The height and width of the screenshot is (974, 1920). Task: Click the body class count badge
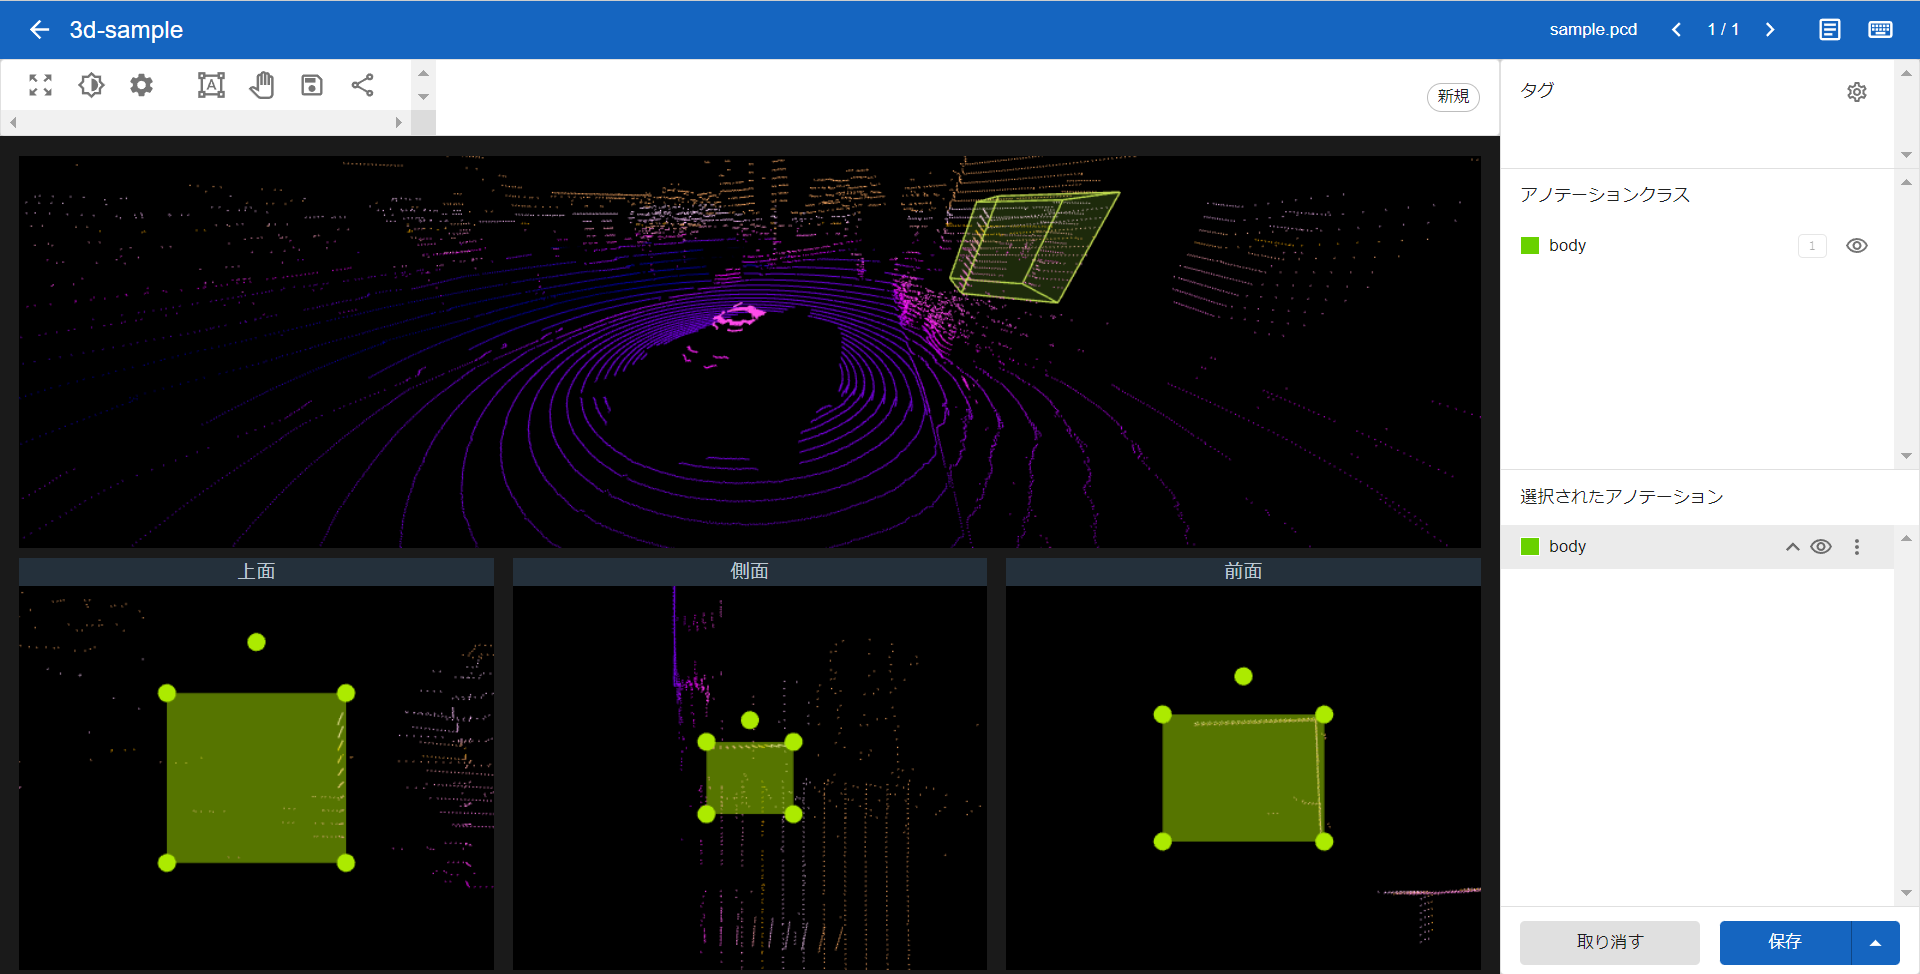click(x=1812, y=246)
